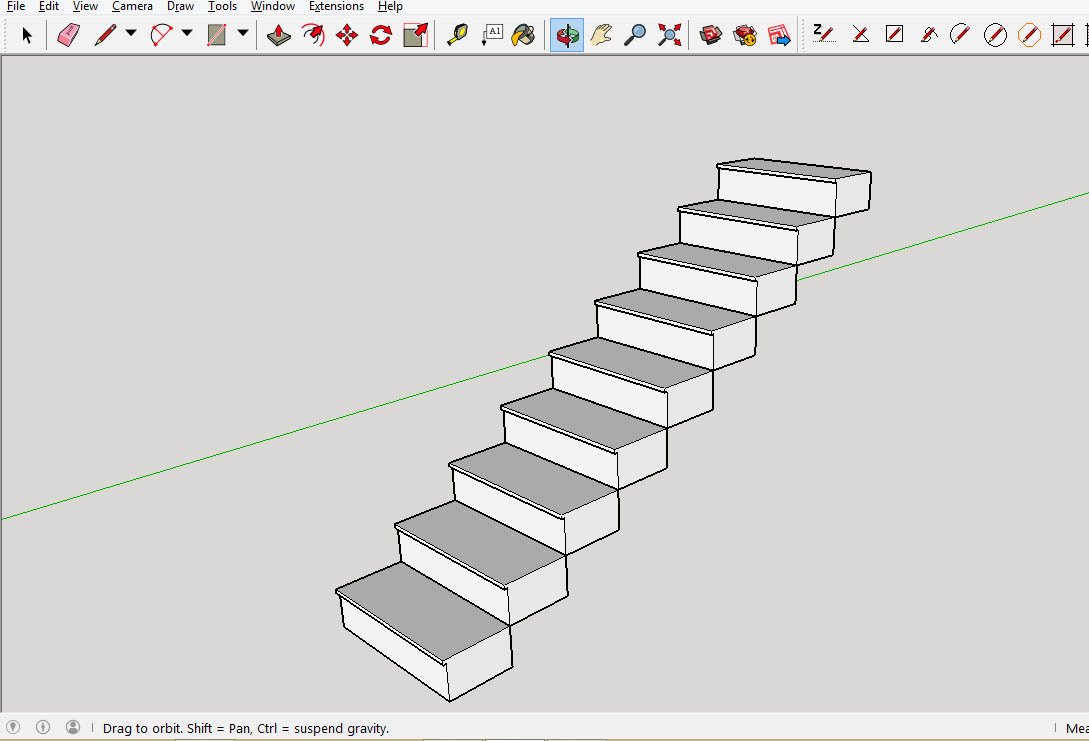
Task: Activate the Paint Bucket tool
Action: (523, 35)
